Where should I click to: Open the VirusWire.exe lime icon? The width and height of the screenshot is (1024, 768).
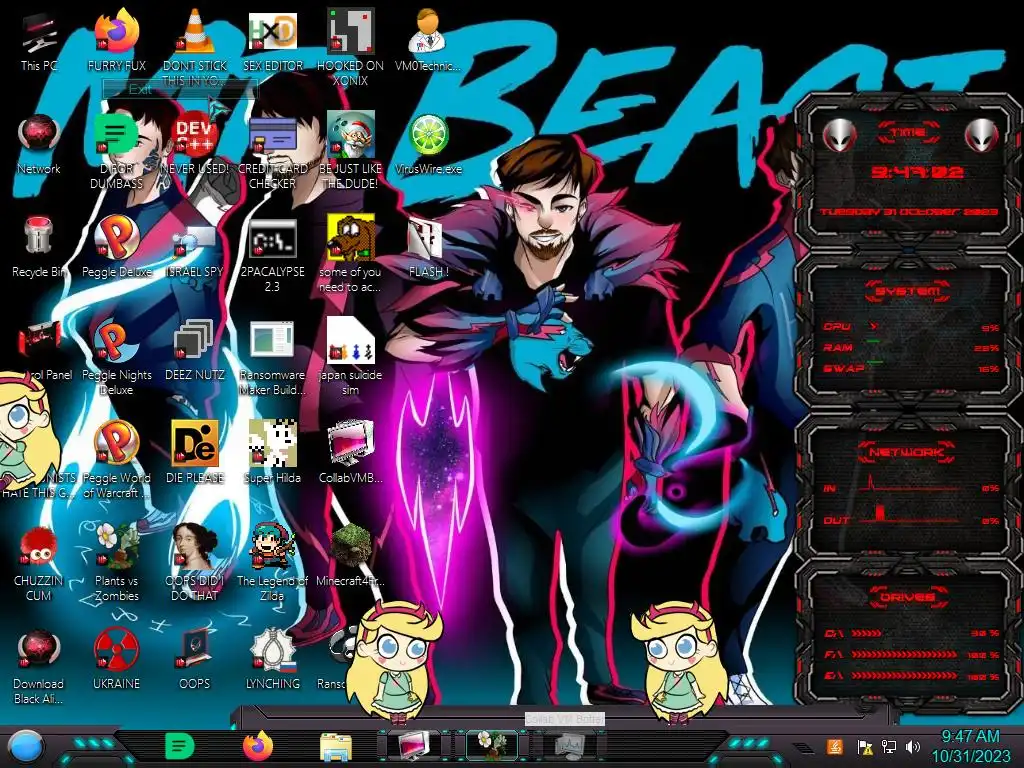(x=428, y=144)
